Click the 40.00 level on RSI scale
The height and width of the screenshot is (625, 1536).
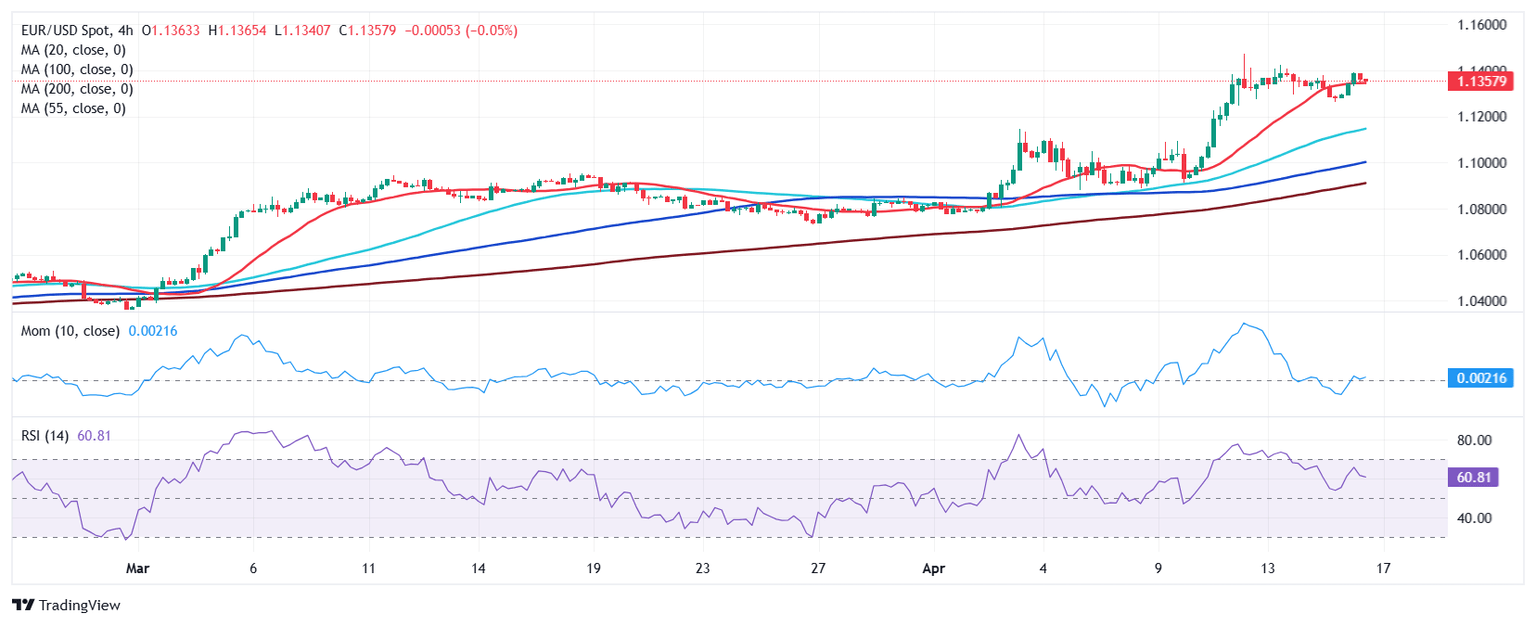pyautogui.click(x=1475, y=518)
